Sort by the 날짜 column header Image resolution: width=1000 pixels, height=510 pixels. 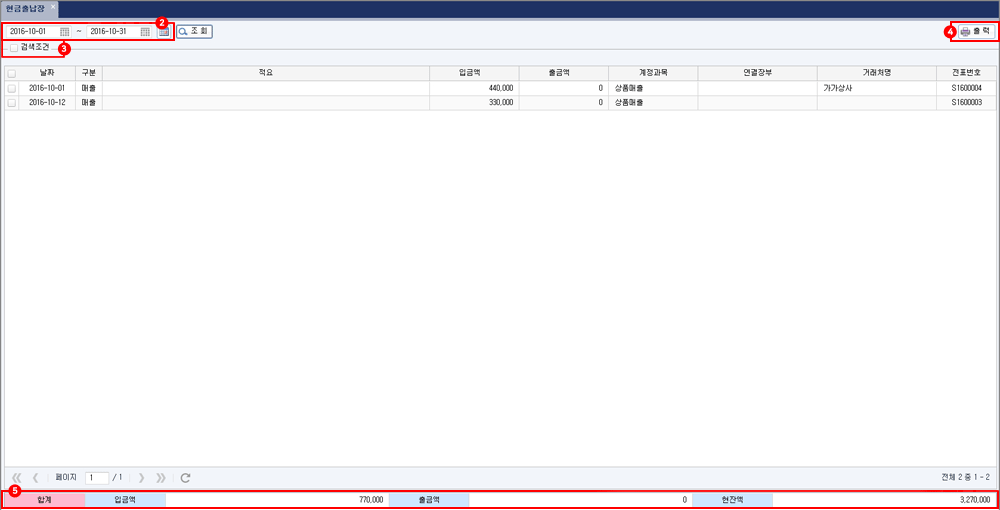pos(47,73)
